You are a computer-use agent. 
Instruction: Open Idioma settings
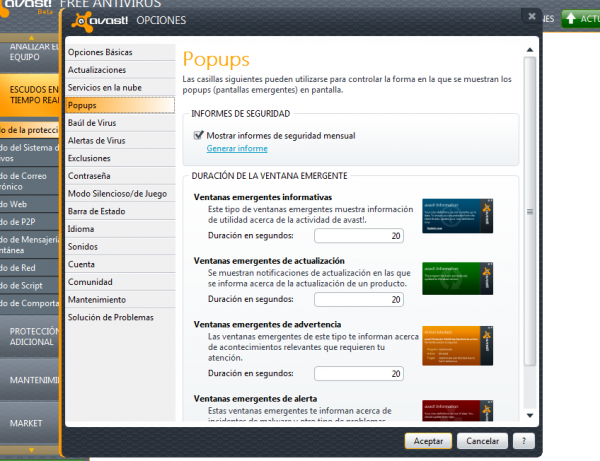pos(120,228)
